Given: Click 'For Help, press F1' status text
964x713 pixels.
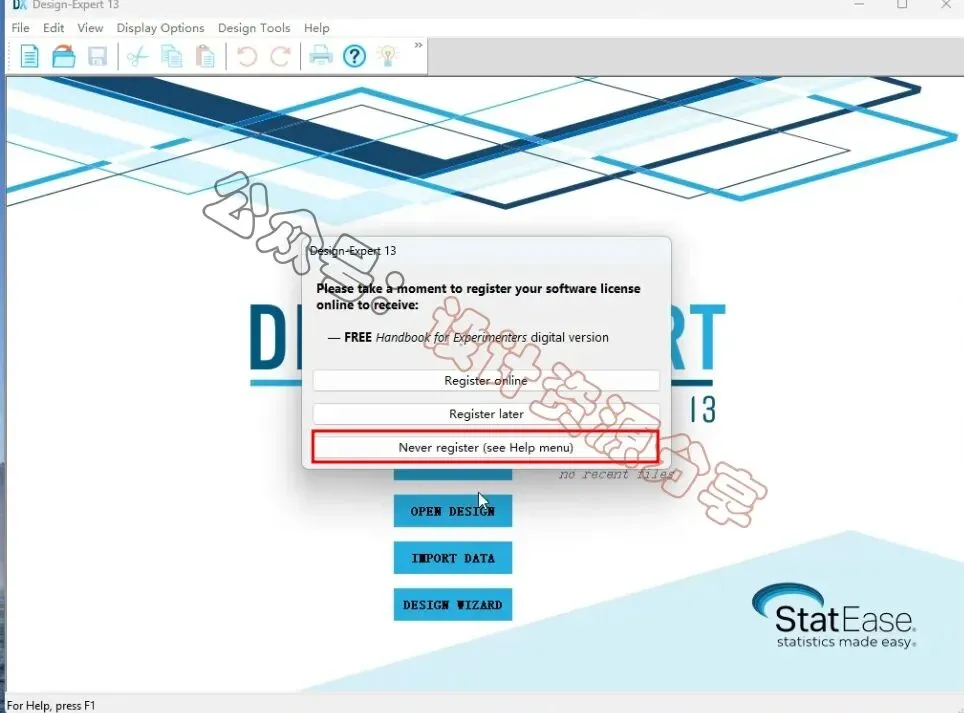Looking at the screenshot, I should click(51, 706).
